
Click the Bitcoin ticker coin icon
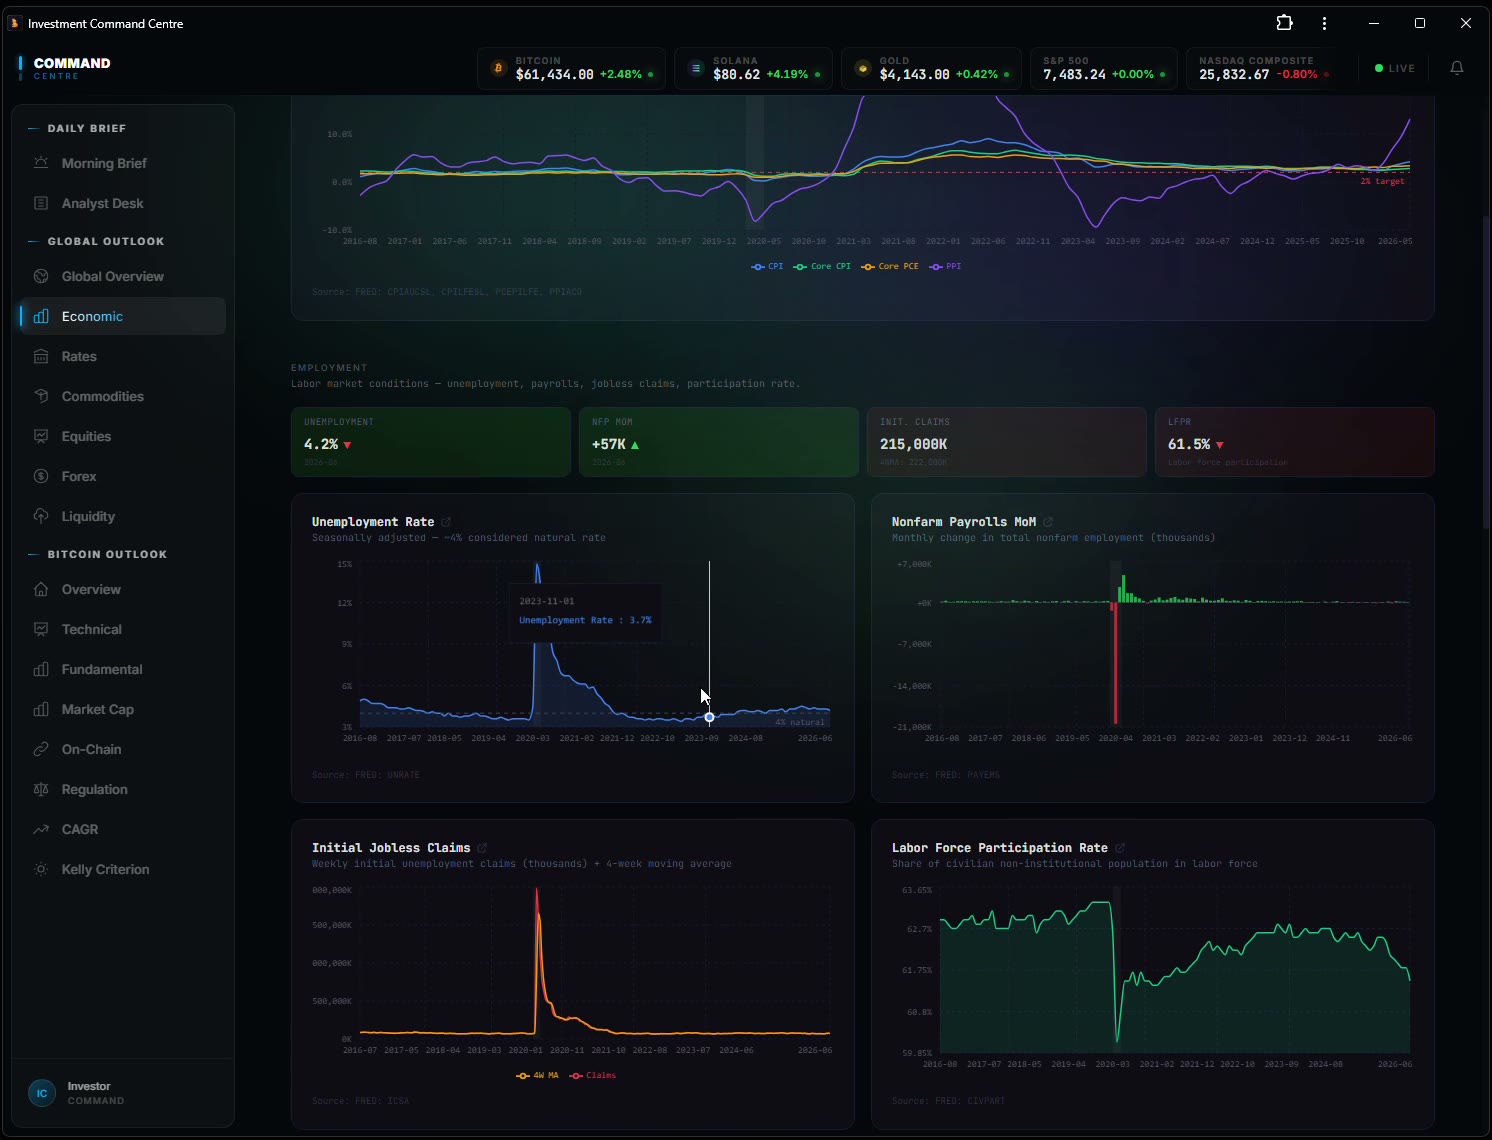[498, 69]
